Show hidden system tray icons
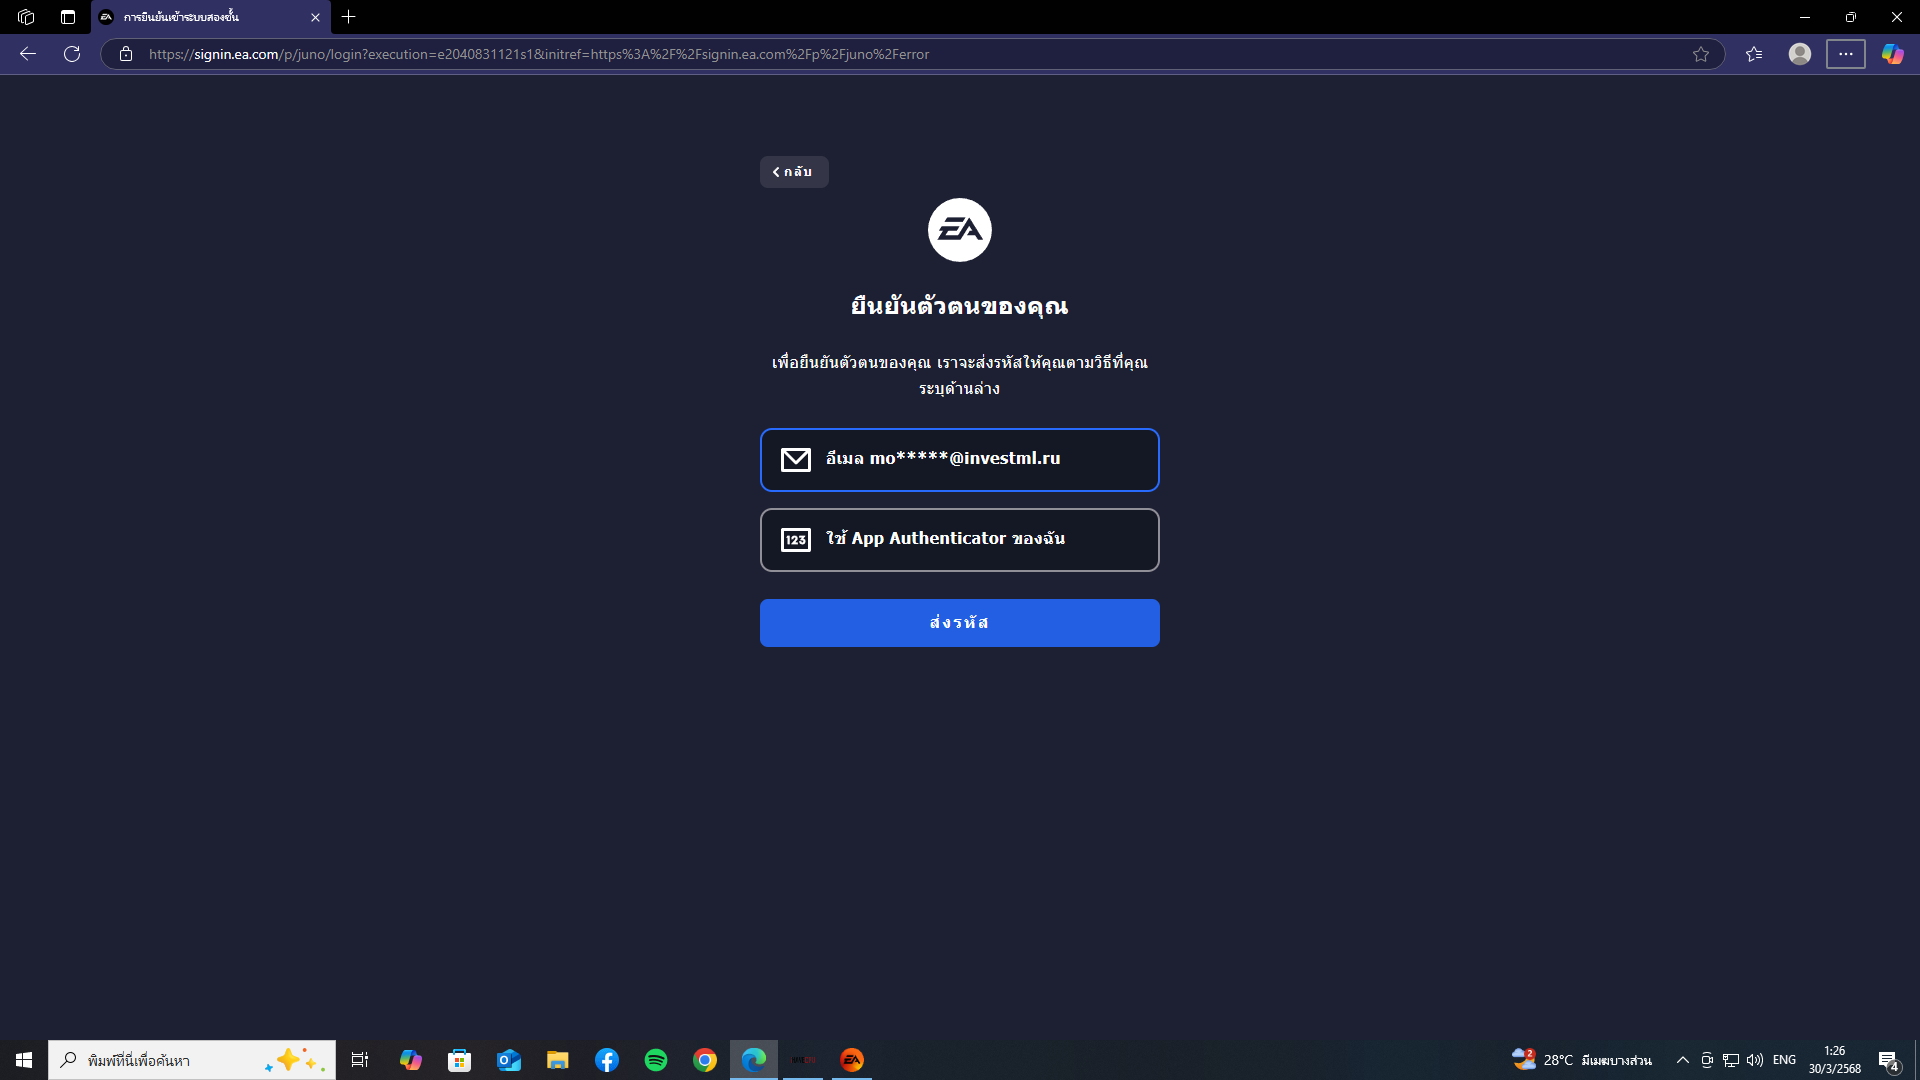This screenshot has height=1080, width=1920. (x=1683, y=1060)
